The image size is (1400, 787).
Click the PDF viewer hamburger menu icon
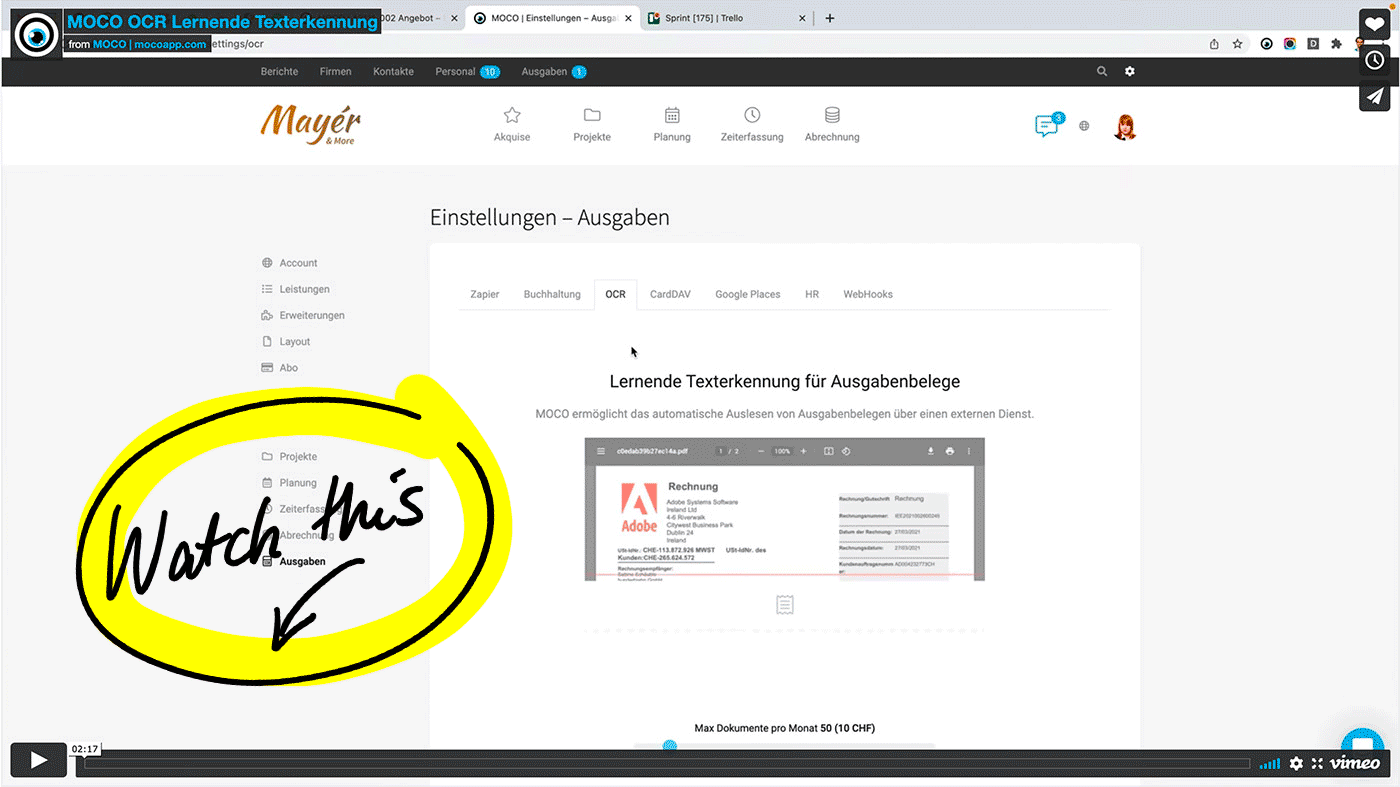(x=601, y=451)
